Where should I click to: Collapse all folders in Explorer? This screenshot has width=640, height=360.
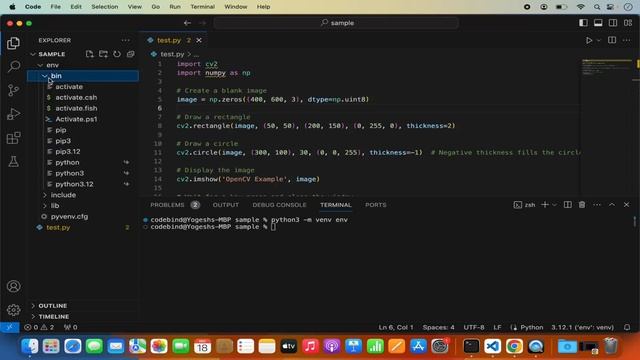point(131,54)
